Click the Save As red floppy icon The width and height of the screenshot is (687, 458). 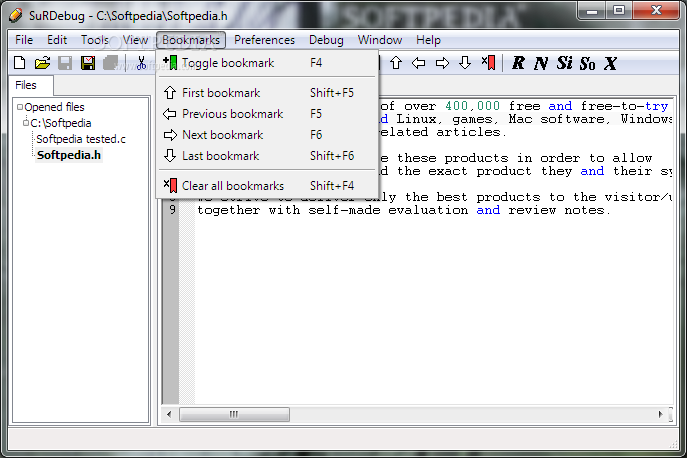coord(88,63)
